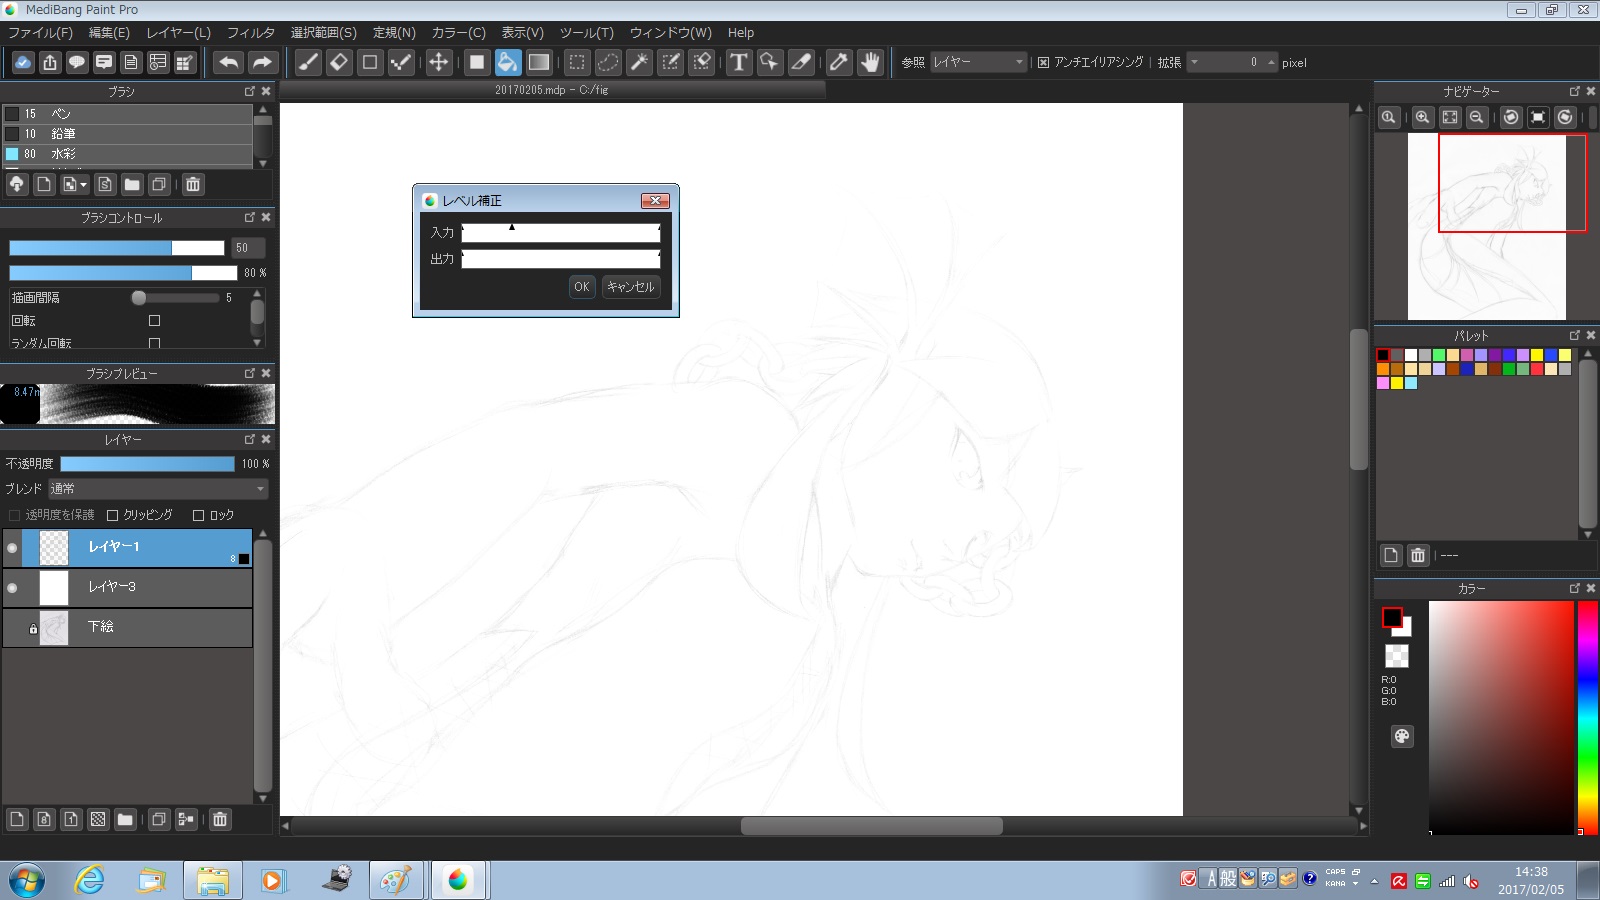Pop out the ブラシ brush panel
Image resolution: width=1600 pixels, height=900 pixels.
pos(249,91)
